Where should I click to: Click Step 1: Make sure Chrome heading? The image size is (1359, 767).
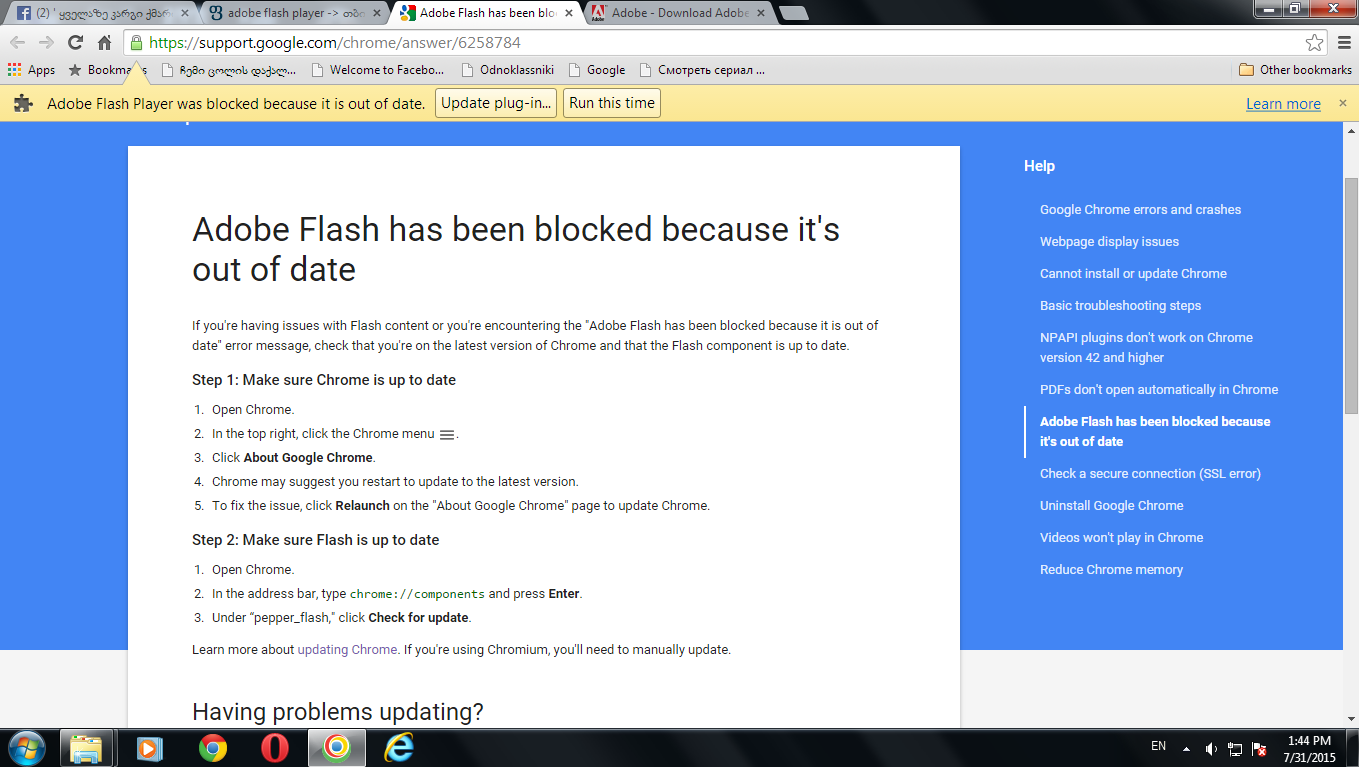[x=324, y=380]
